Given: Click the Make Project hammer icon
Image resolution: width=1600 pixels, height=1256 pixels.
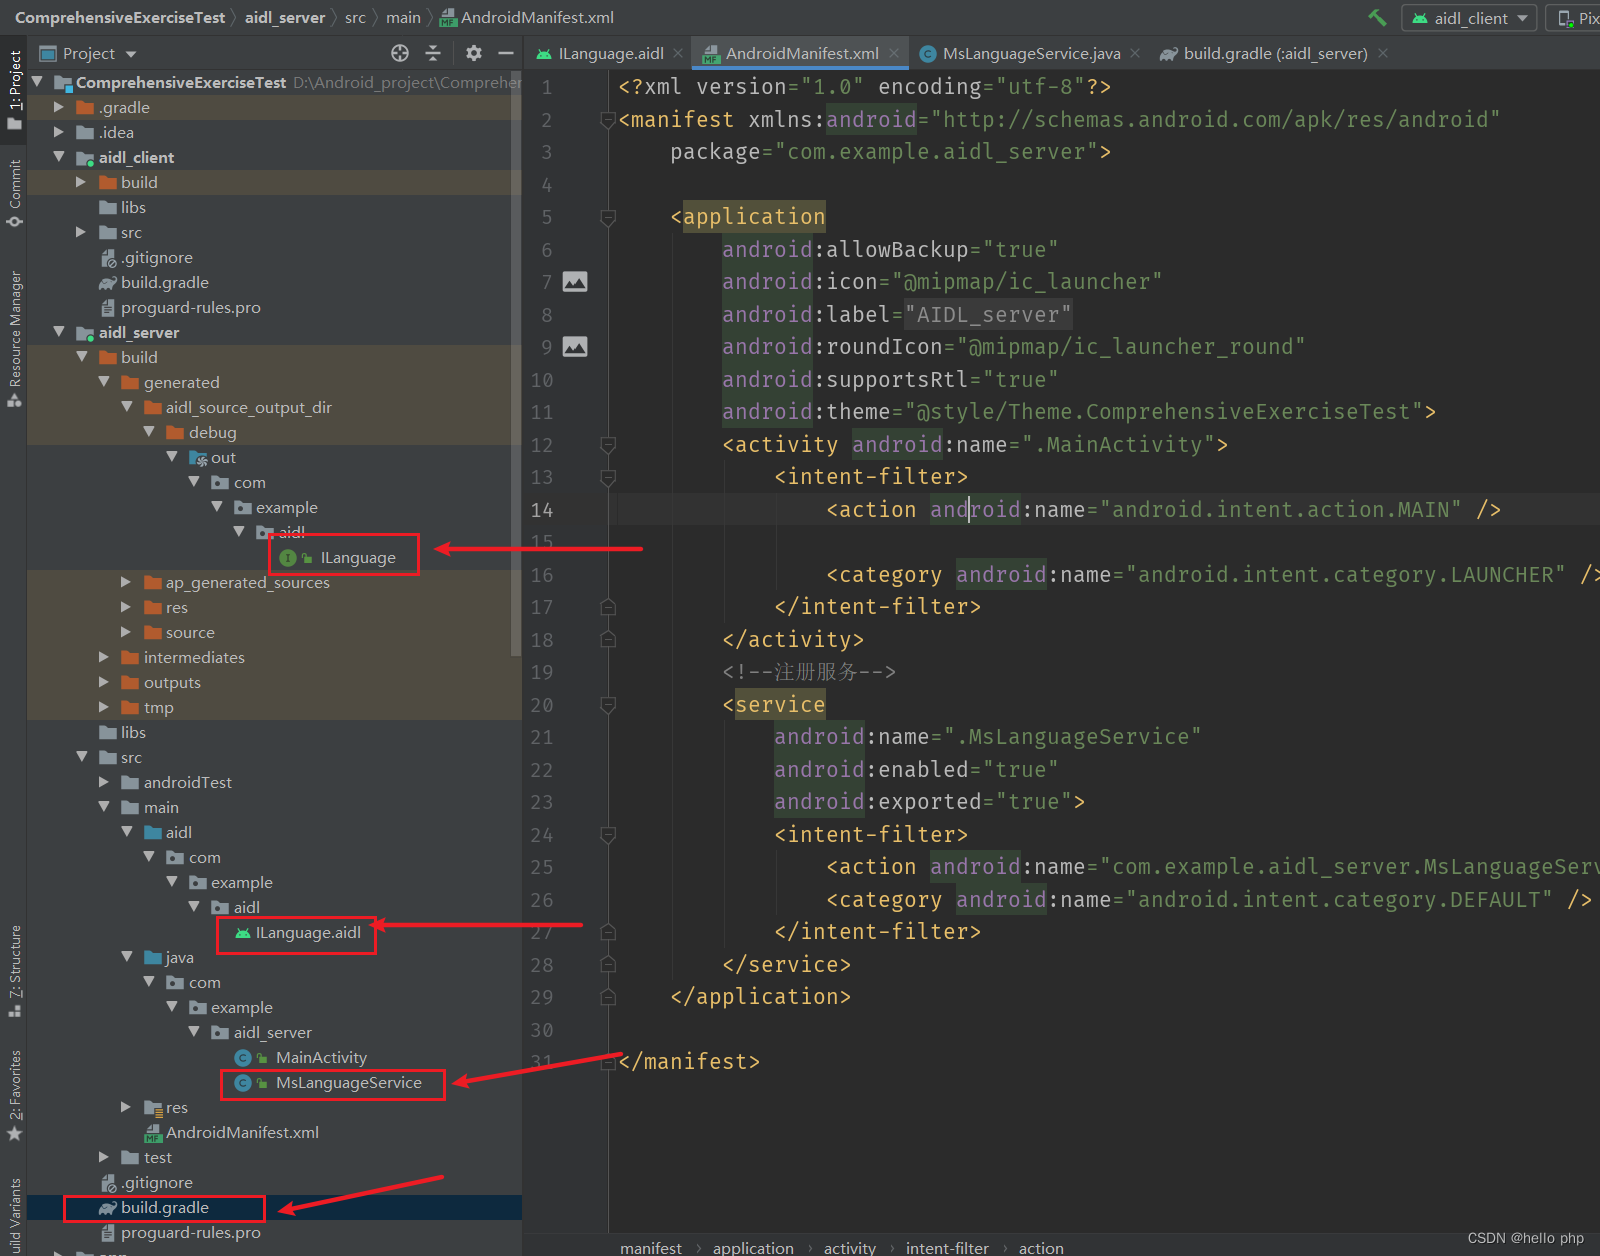Looking at the screenshot, I should 1377,18.
